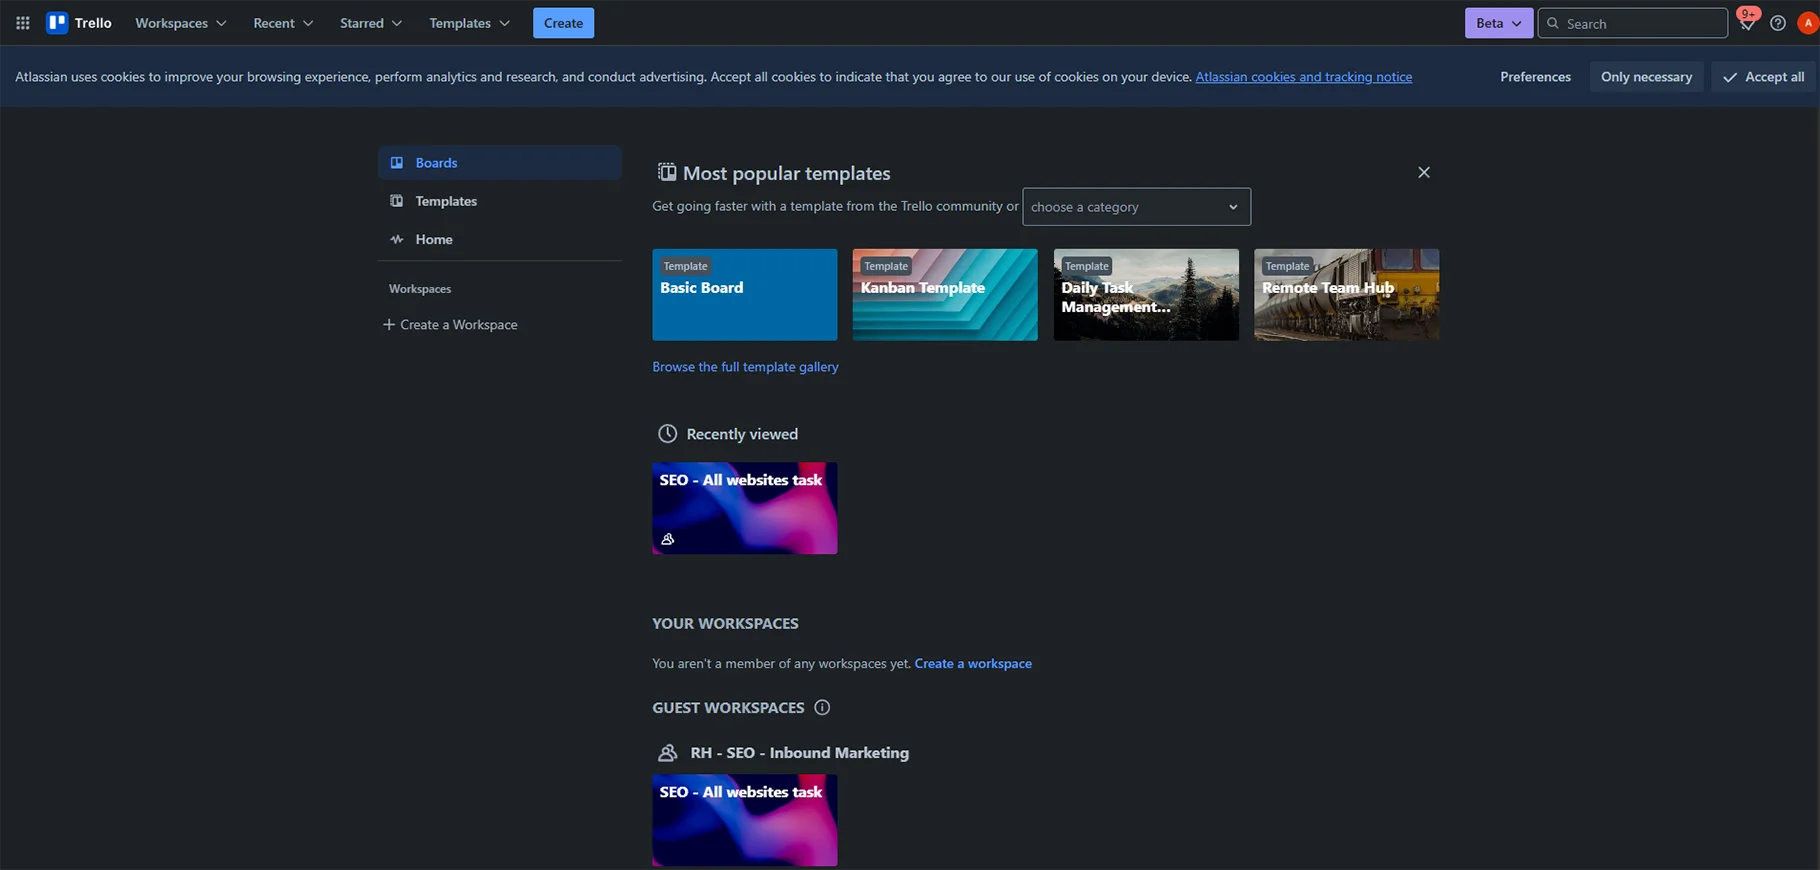Screen dimensions: 1820x870
Task: Close the Most popular templates section
Action: click(1424, 173)
